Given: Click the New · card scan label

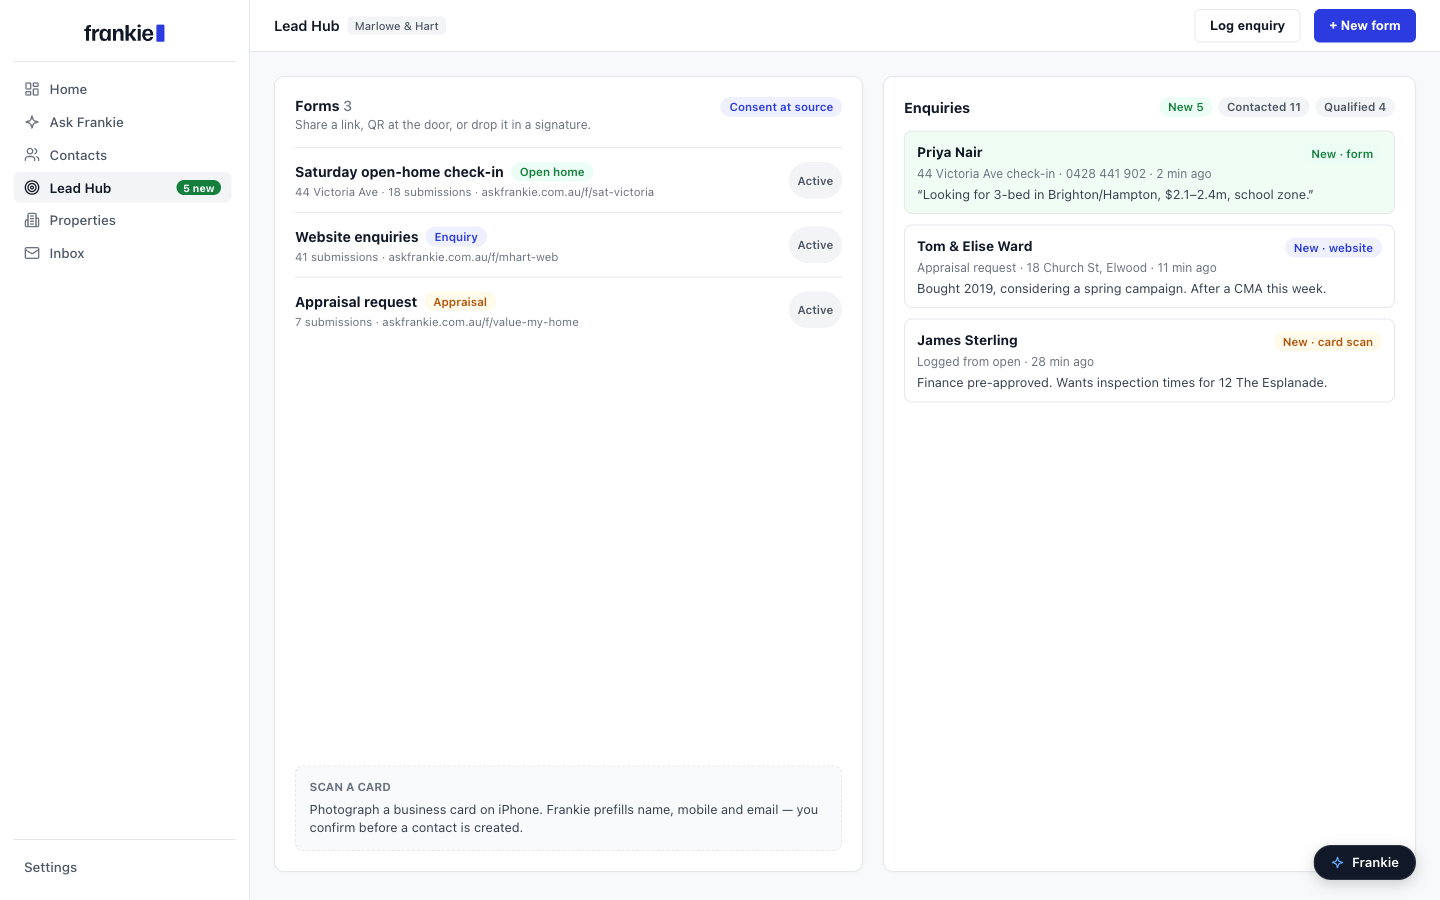Looking at the screenshot, I should click(x=1328, y=342).
